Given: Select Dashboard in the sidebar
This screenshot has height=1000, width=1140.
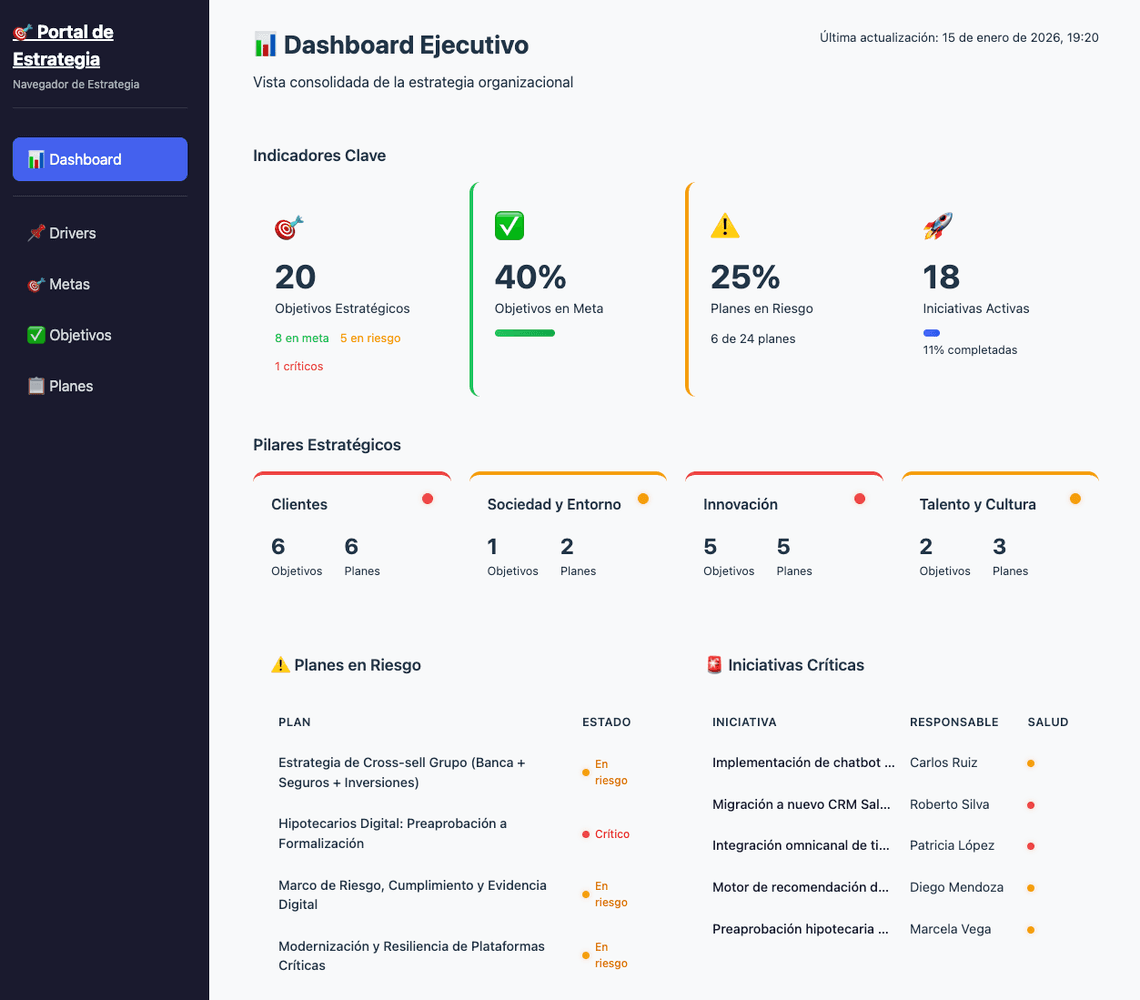Looking at the screenshot, I should click(x=100, y=159).
